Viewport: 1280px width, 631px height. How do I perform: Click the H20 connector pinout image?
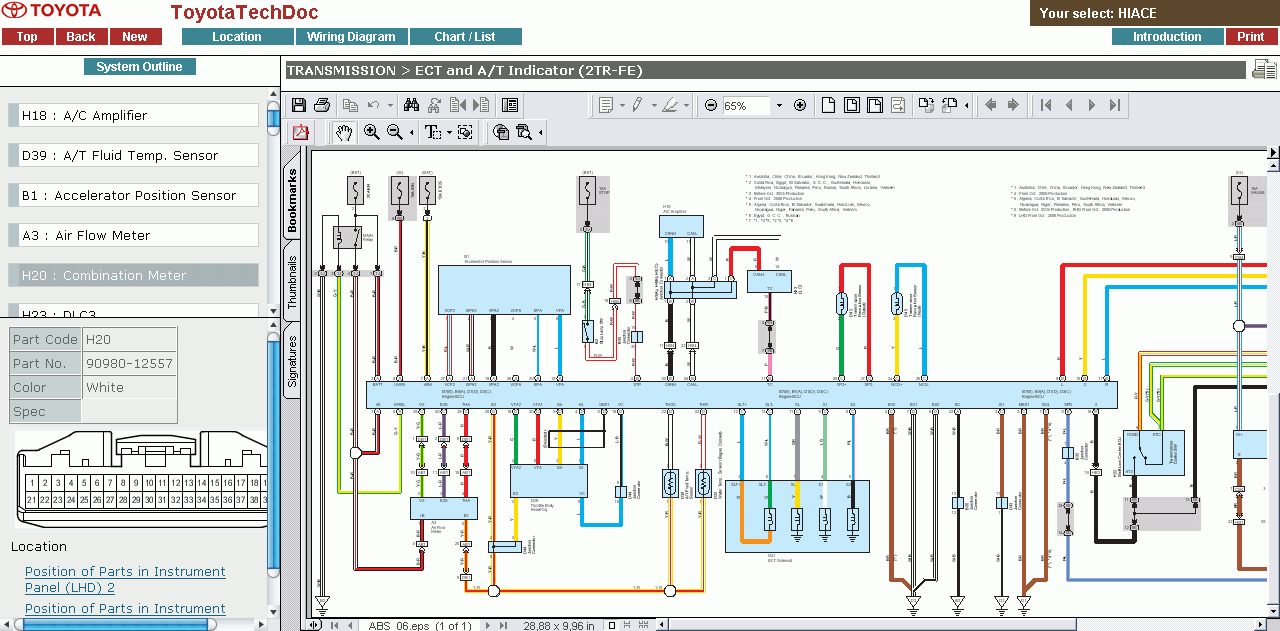(x=140, y=479)
